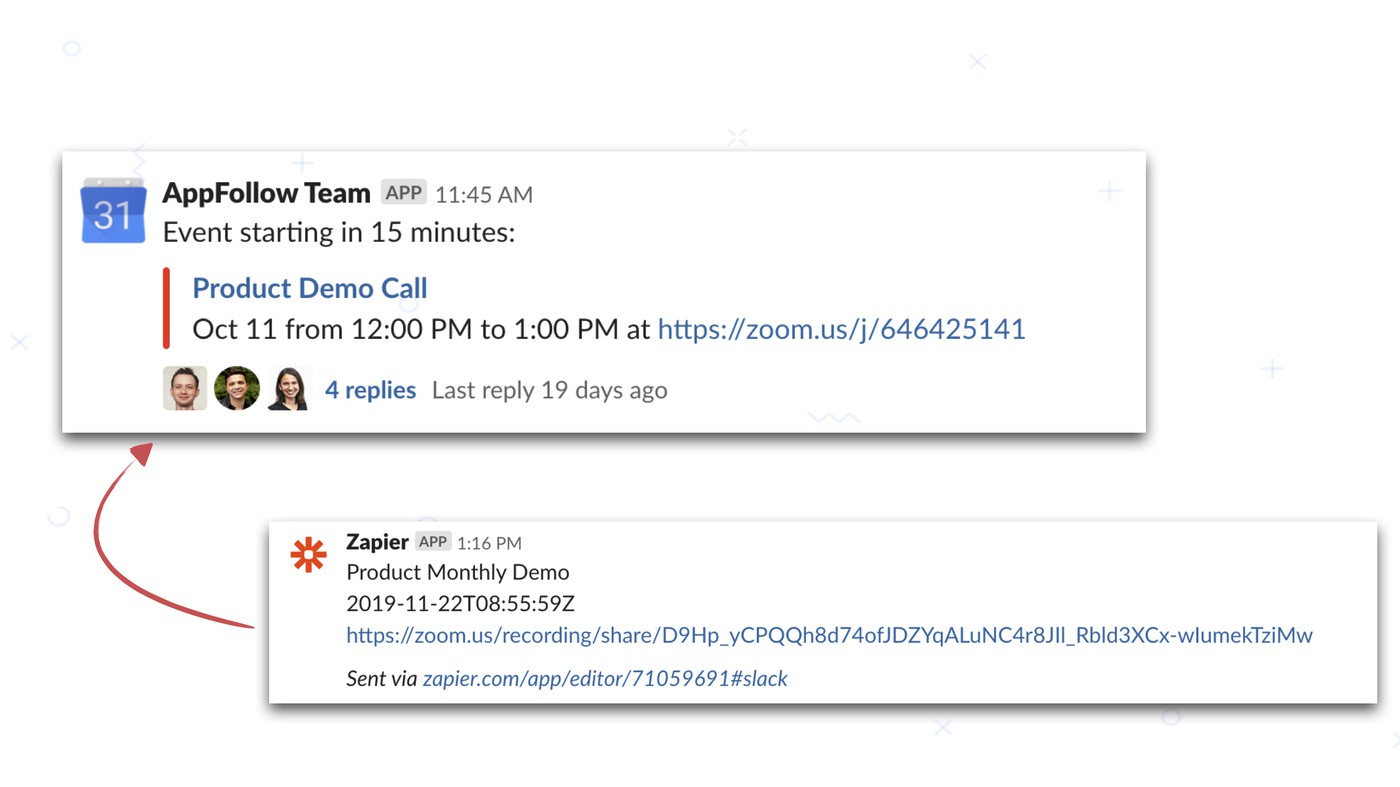Click the red attachment bar beside event
Screen dimensions: 1400x787
166,308
